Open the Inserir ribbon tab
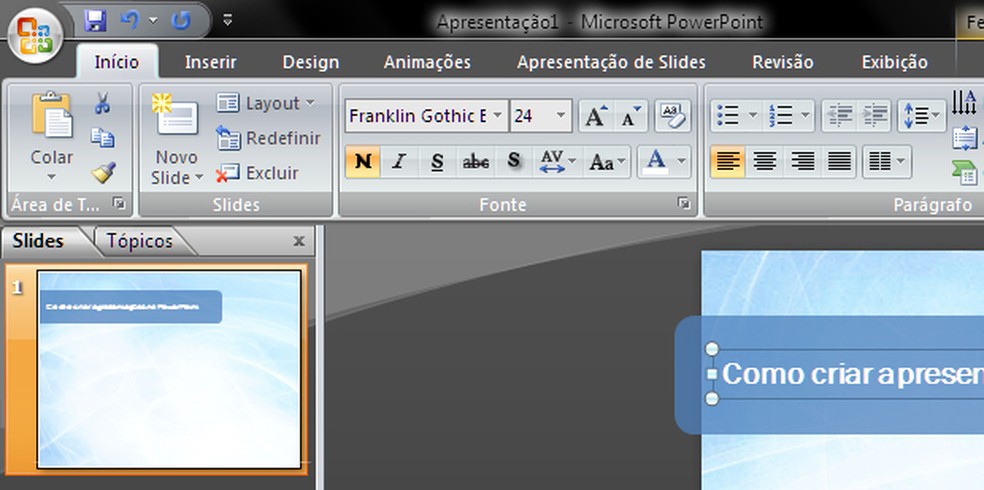This screenshot has width=984, height=490. (211, 62)
